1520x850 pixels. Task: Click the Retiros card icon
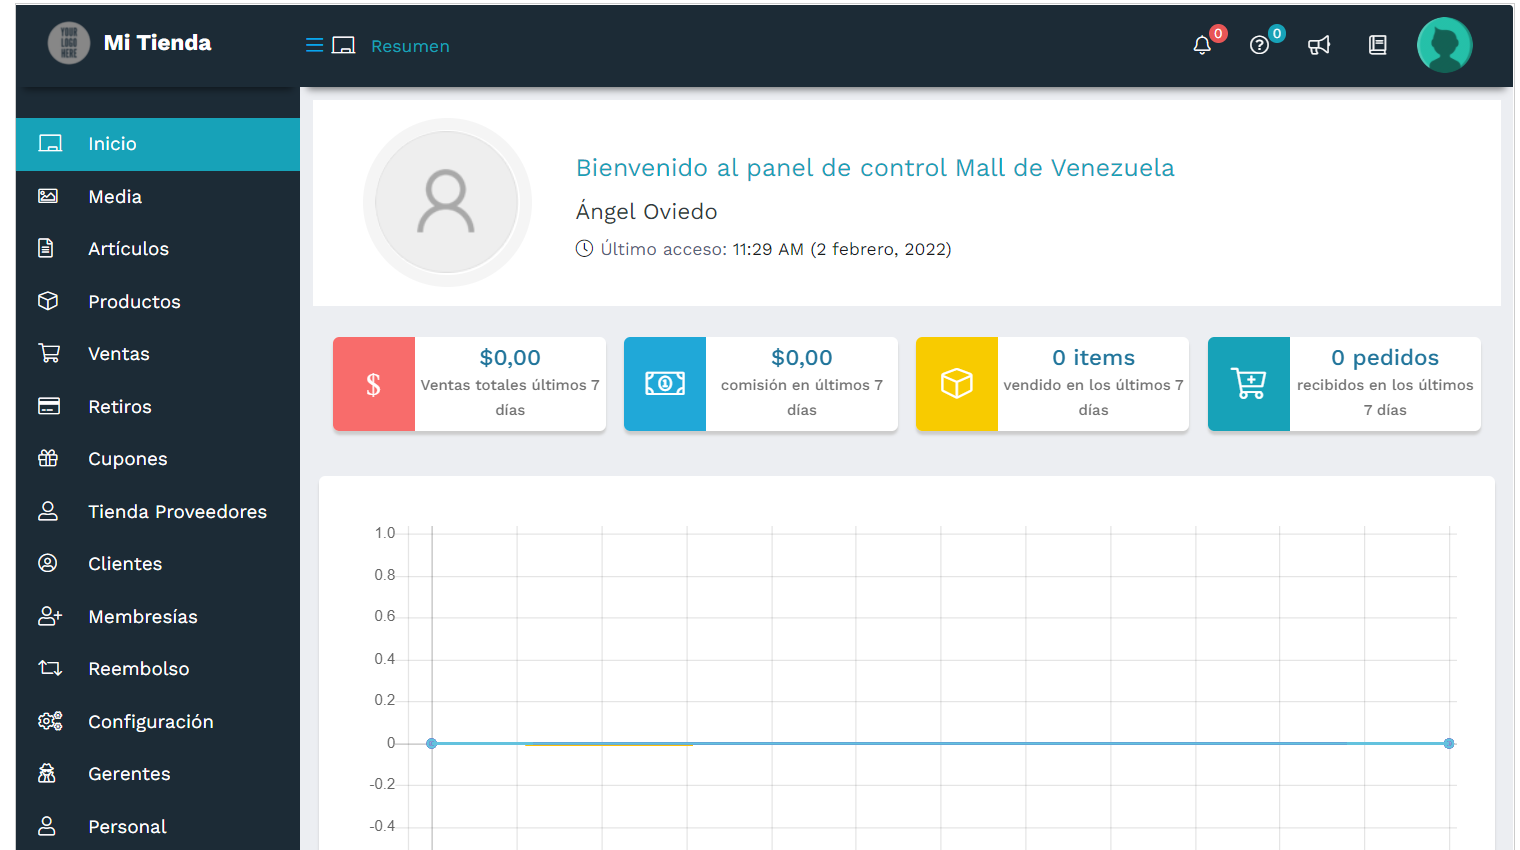click(x=49, y=406)
